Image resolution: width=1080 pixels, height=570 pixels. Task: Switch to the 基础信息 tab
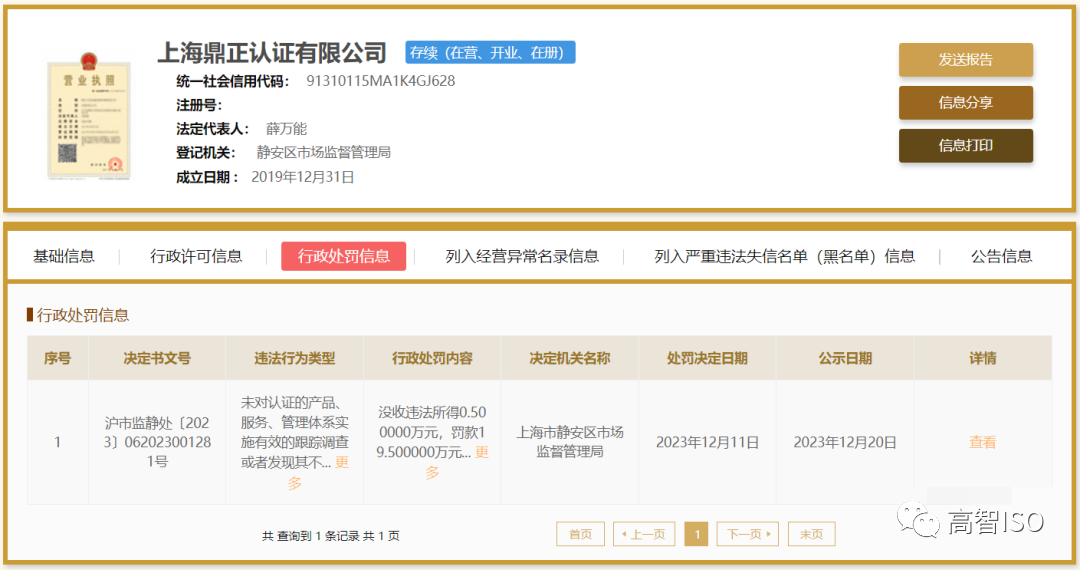(x=64, y=257)
